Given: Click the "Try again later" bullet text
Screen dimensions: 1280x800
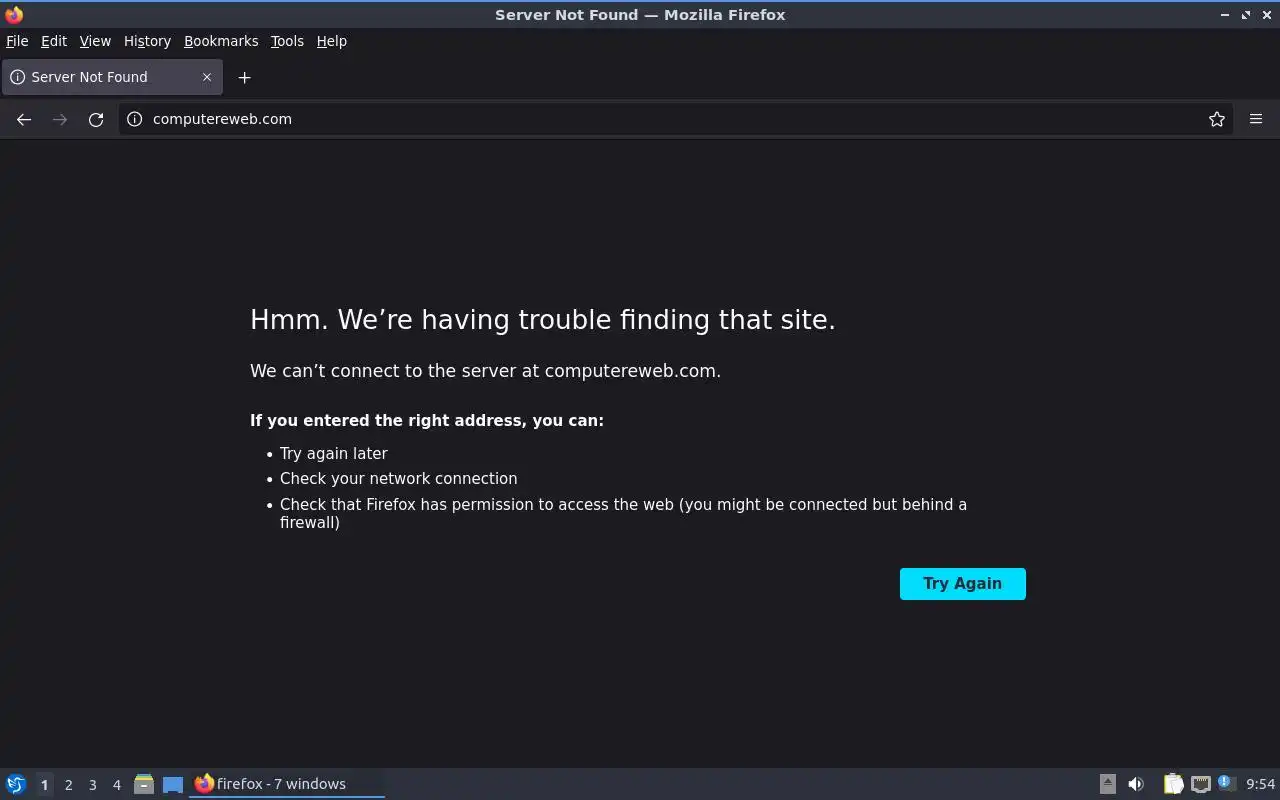Looking at the screenshot, I should pos(334,453).
